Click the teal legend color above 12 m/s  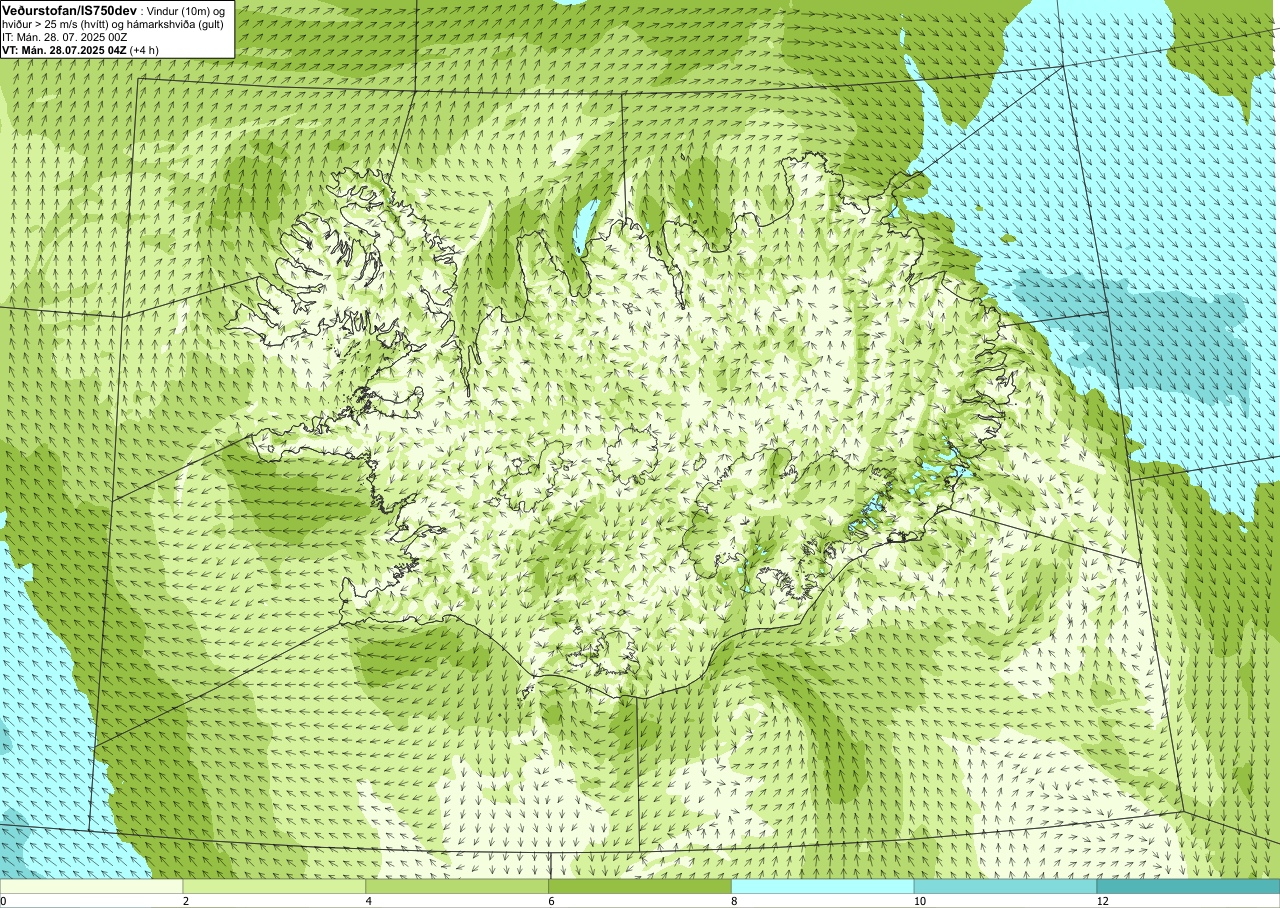[1188, 886]
